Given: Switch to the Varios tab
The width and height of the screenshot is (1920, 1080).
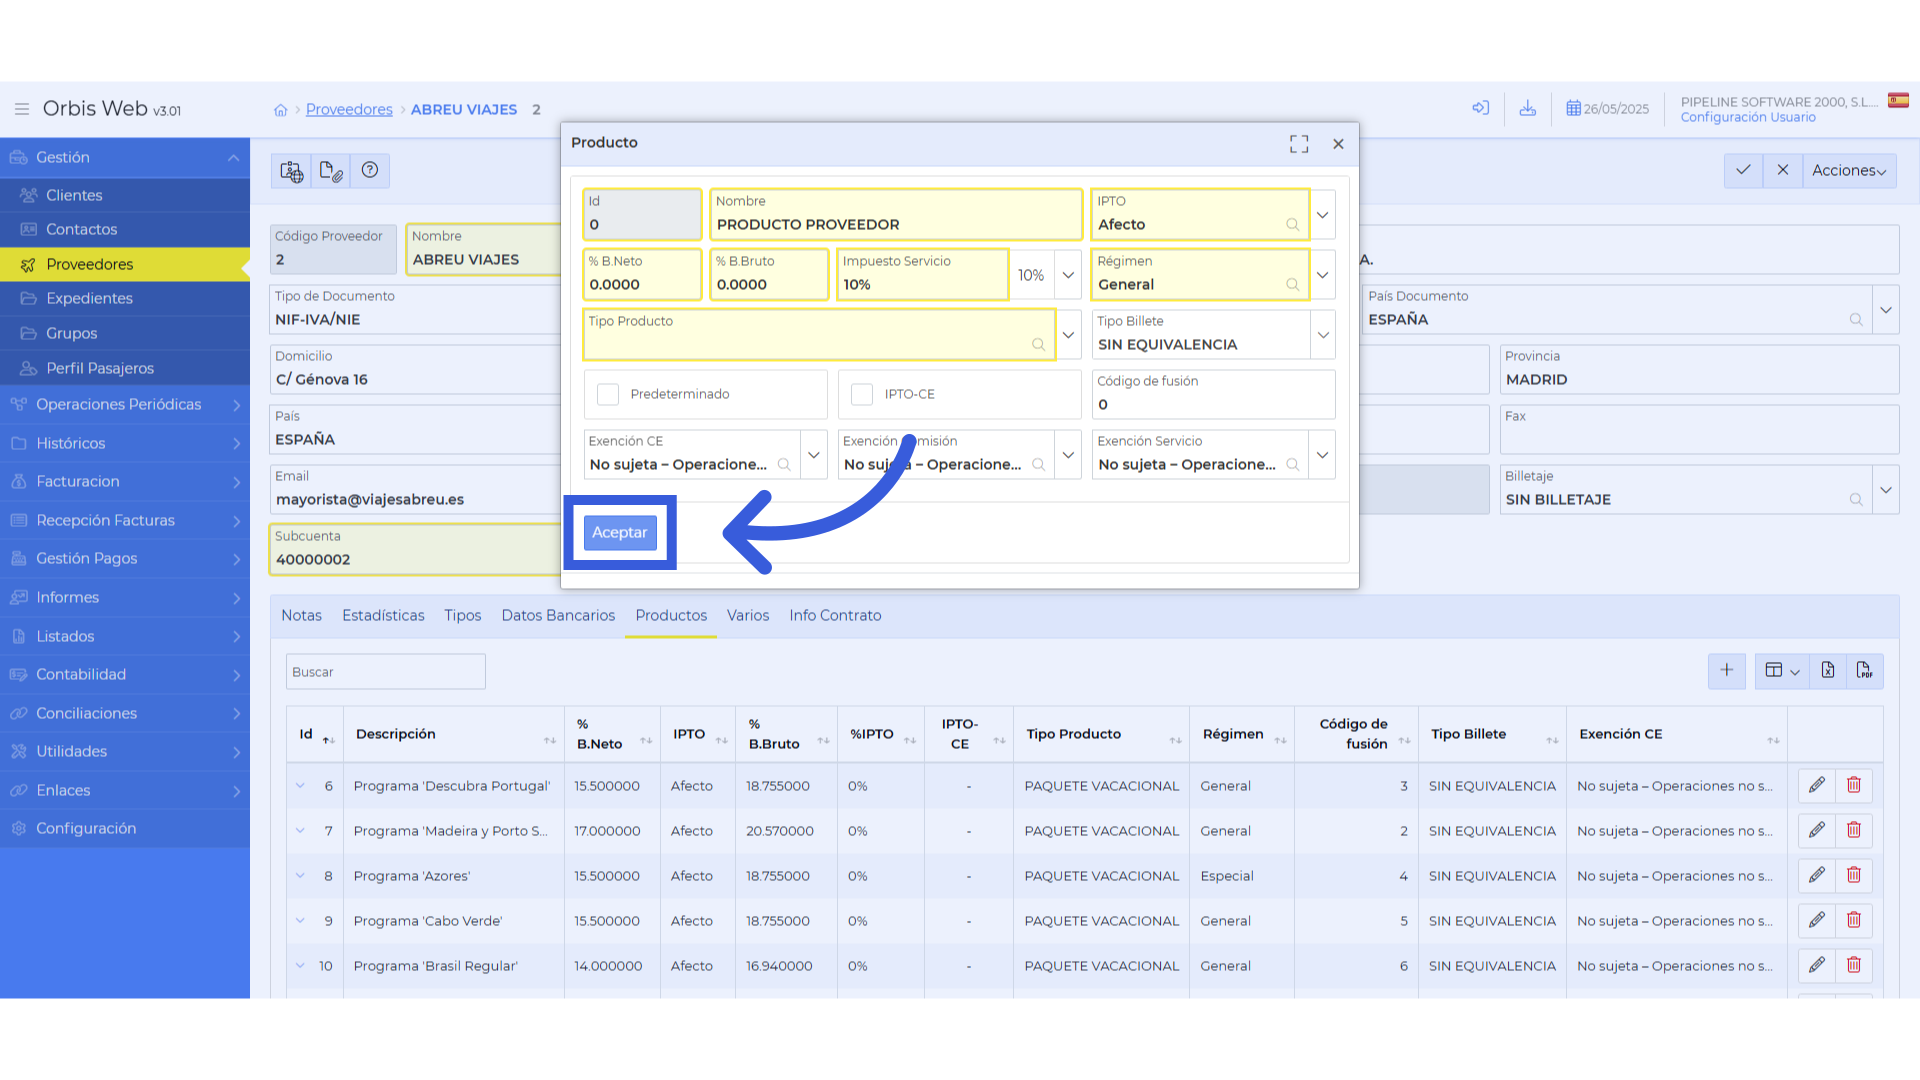Looking at the screenshot, I should point(748,615).
